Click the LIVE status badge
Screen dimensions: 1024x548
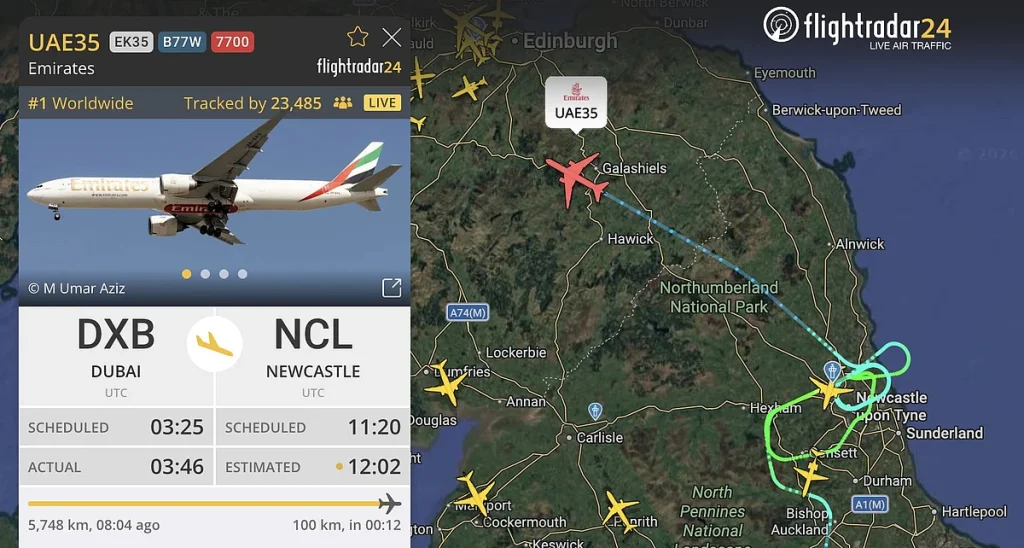[x=383, y=103]
